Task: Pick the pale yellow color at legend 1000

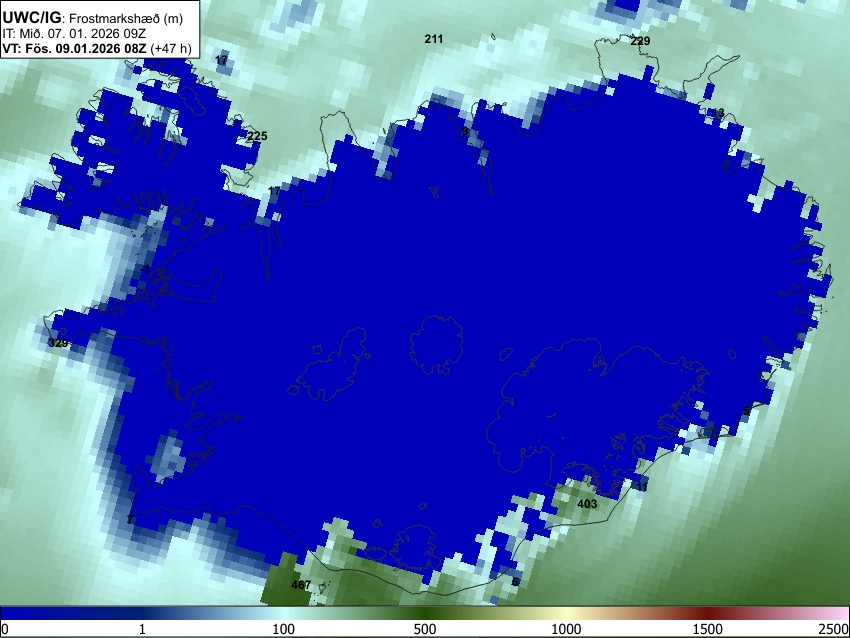Action: coord(566,613)
